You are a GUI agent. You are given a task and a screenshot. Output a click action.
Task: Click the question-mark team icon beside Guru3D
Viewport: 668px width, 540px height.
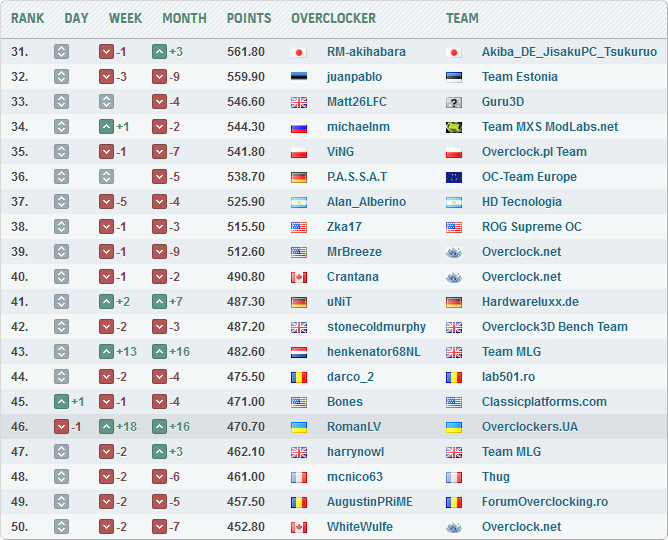[454, 102]
